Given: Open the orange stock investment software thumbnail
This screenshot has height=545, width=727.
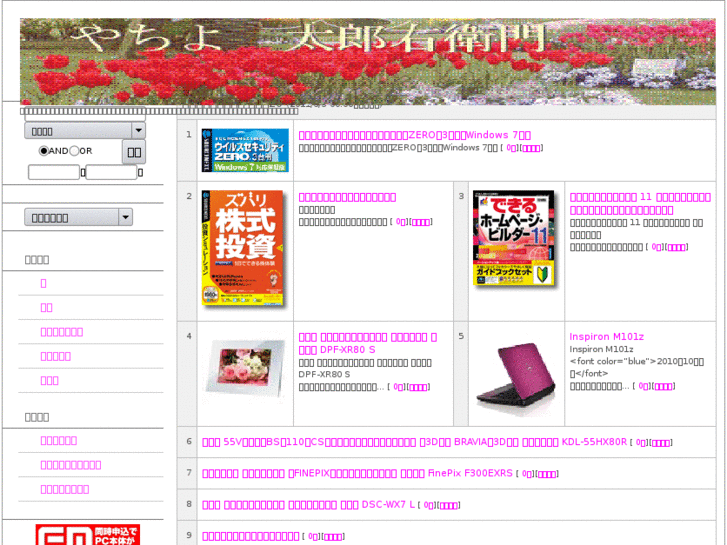Looking at the screenshot, I should [x=243, y=248].
